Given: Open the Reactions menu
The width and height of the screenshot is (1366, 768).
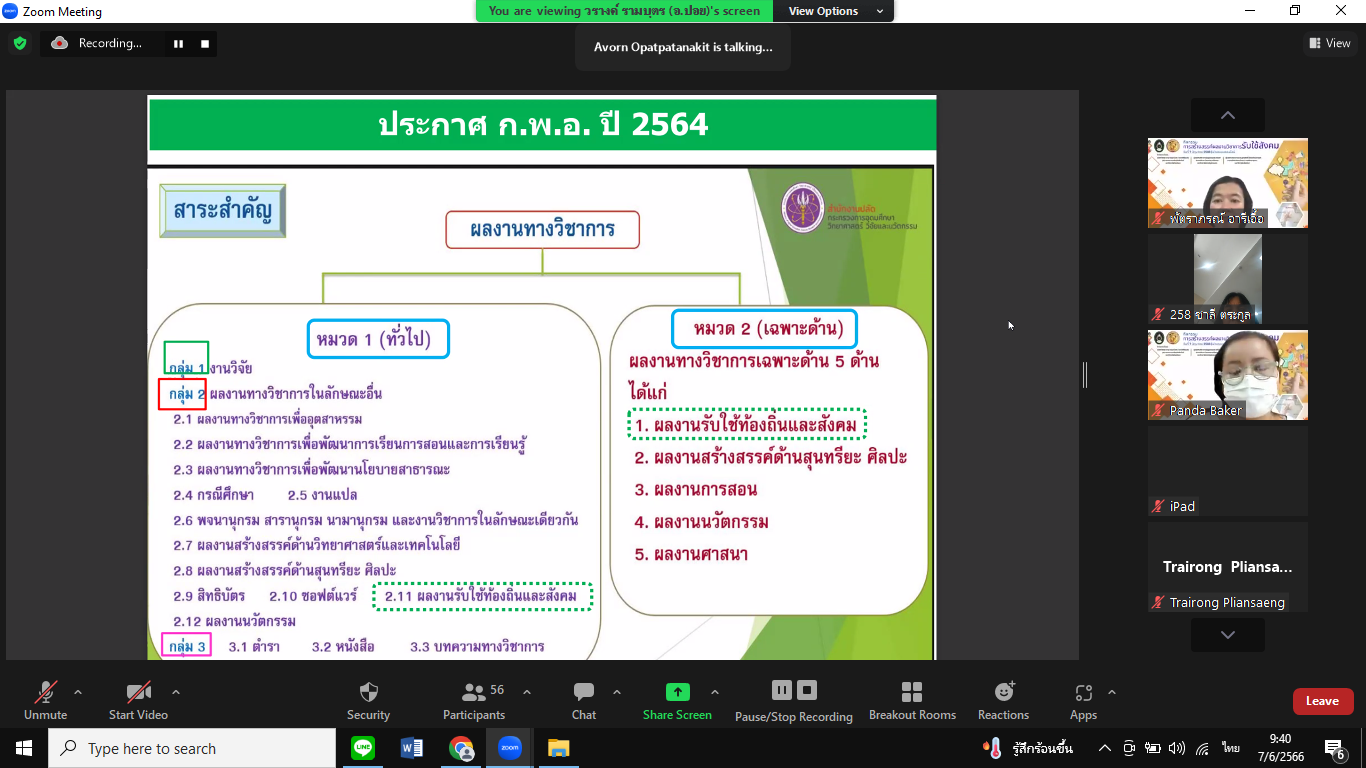Looking at the screenshot, I should tap(1003, 693).
